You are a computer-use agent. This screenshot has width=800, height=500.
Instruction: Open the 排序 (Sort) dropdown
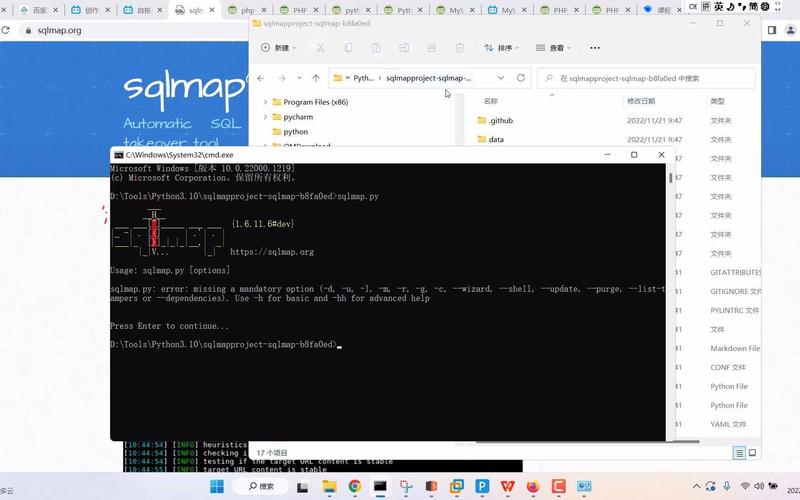click(x=501, y=48)
